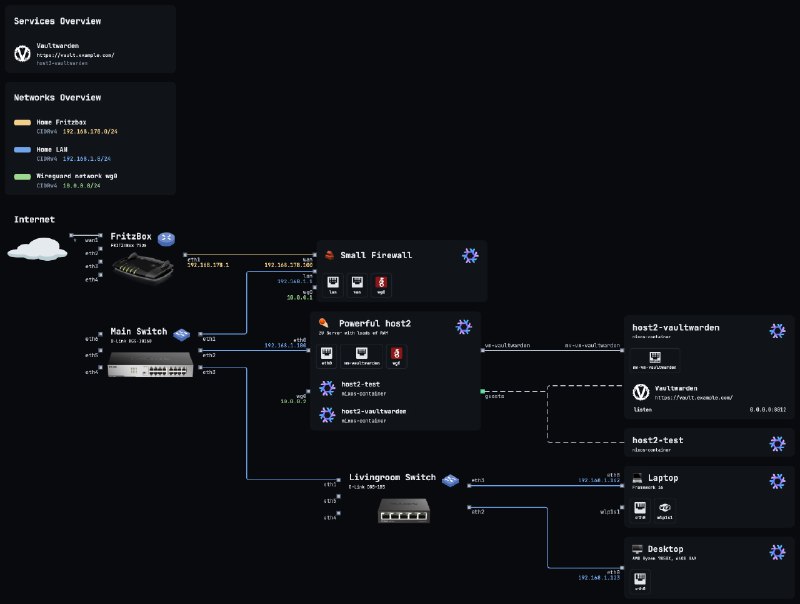The image size is (800, 604).
Task: Click the orange server icon on Powerful host2
Action: click(x=323, y=323)
